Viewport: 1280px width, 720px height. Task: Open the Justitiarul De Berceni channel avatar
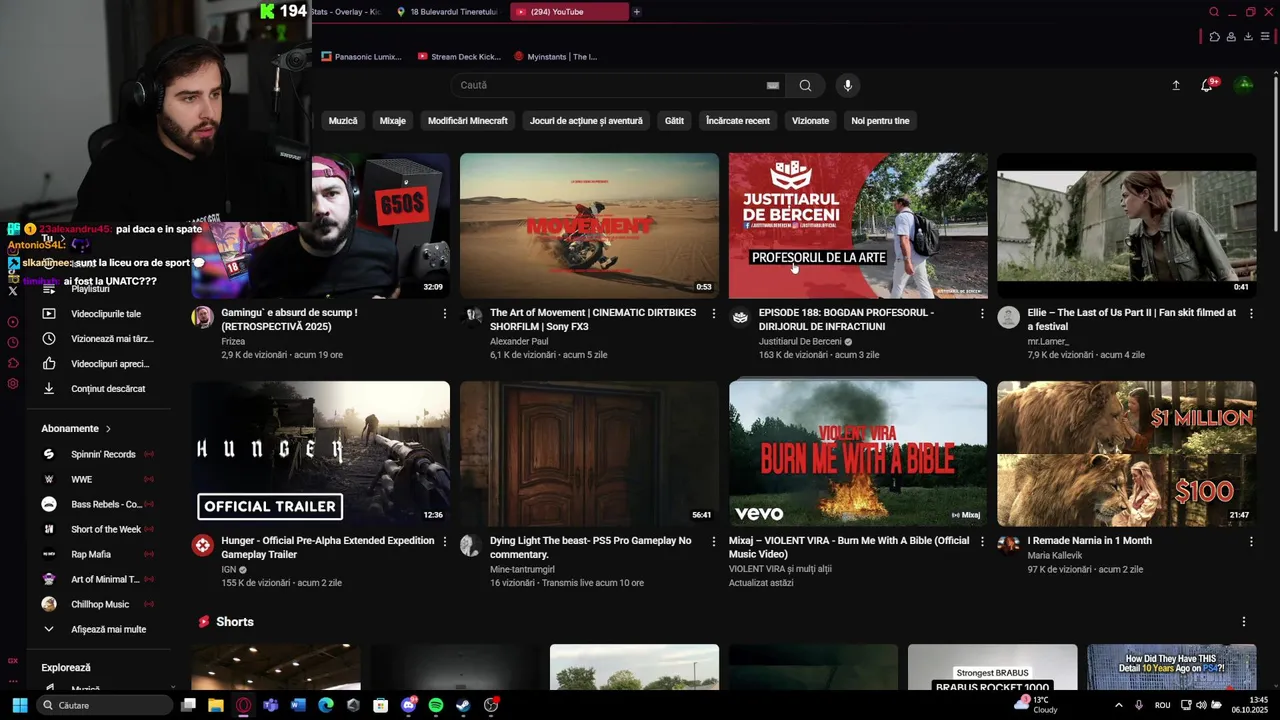pyautogui.click(x=740, y=318)
